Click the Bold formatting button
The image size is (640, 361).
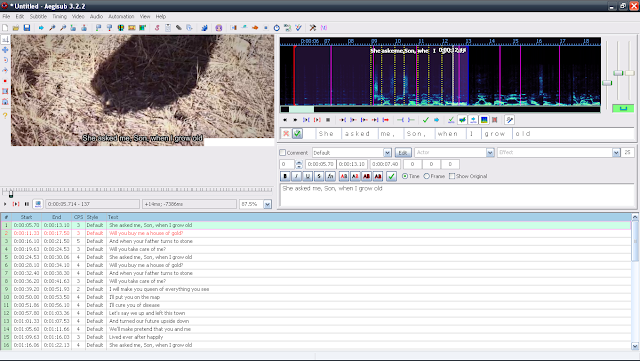(285, 176)
